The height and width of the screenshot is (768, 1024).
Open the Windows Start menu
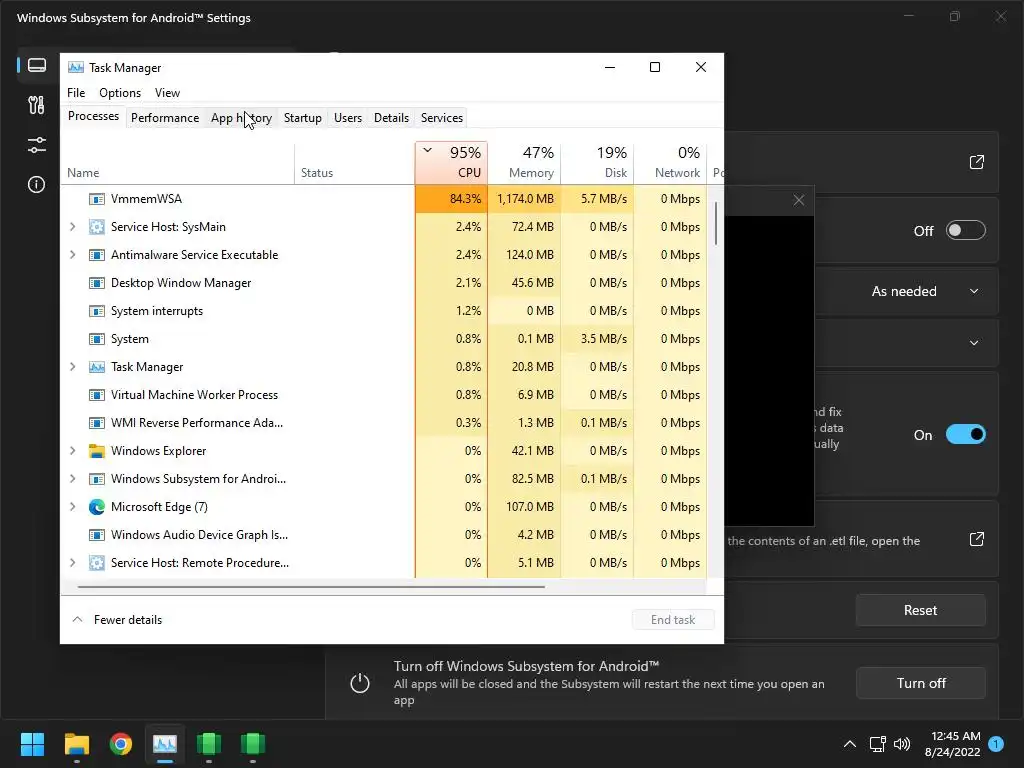pos(32,744)
